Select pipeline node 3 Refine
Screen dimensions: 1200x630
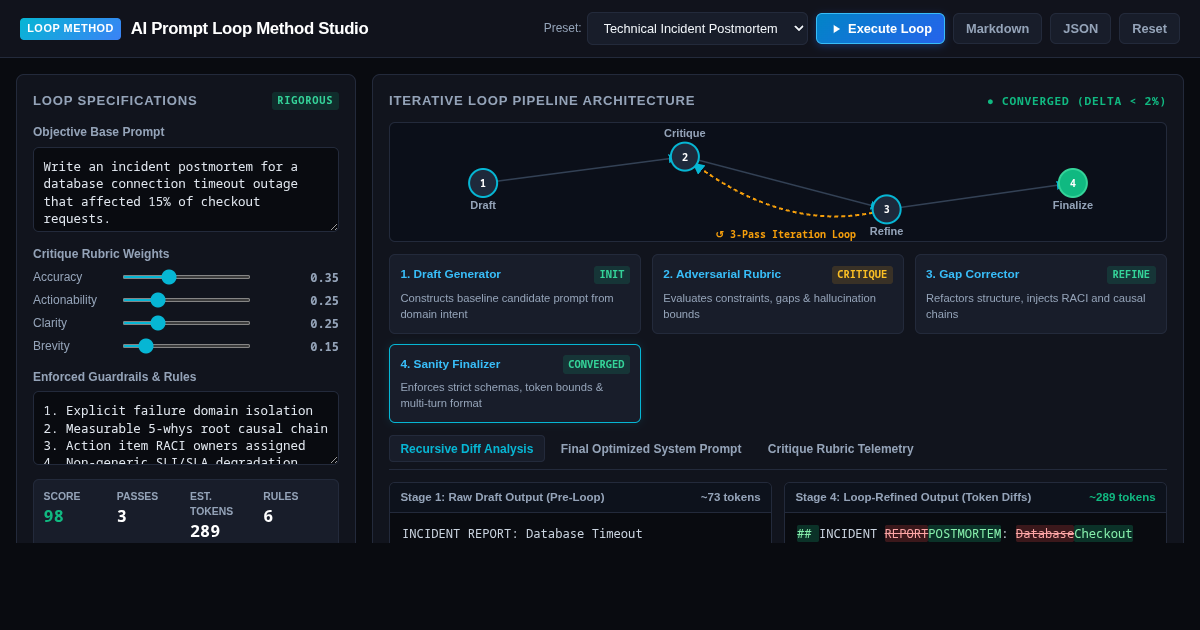click(886, 209)
